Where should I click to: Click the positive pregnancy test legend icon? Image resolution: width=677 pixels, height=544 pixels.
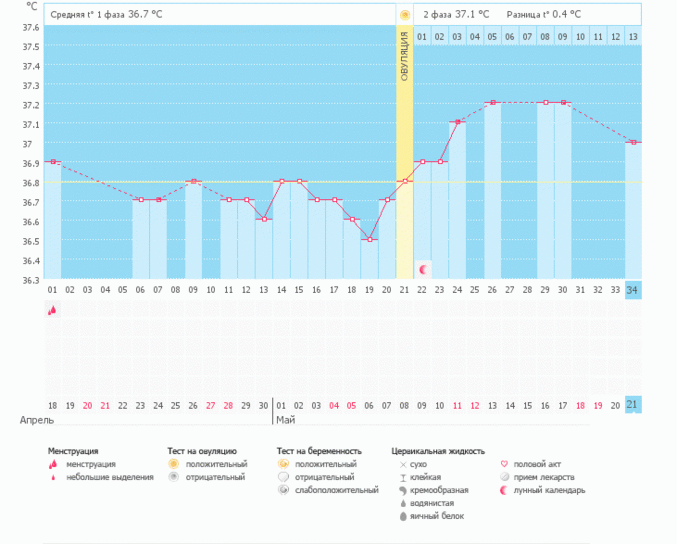[284, 465]
